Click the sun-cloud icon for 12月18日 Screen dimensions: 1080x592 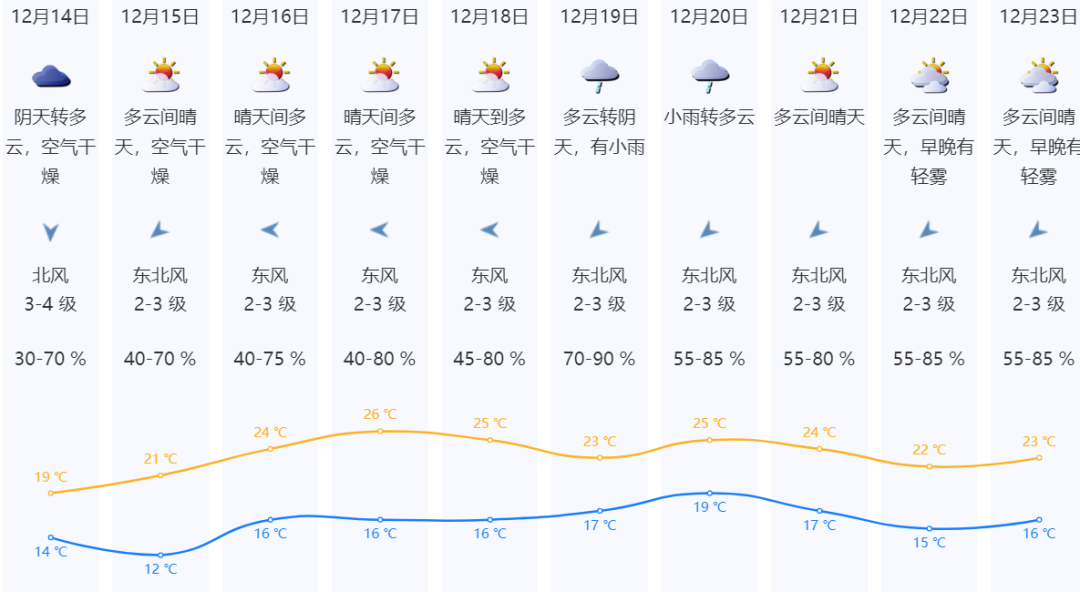click(490, 75)
